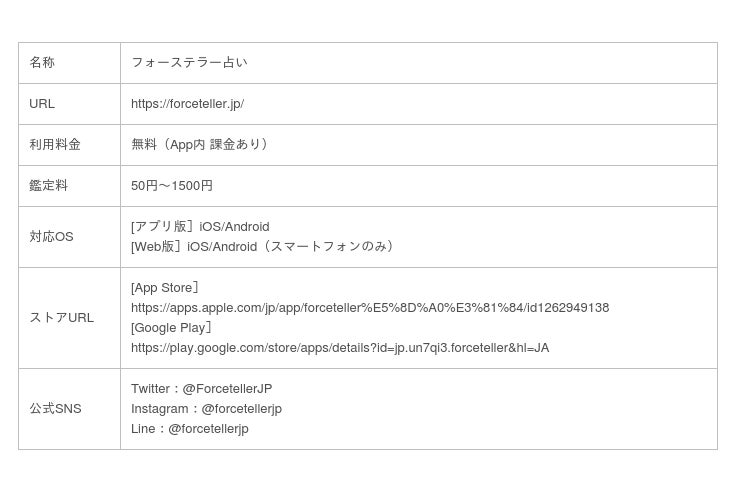Click the forceteller.jp website URL

coord(187,104)
